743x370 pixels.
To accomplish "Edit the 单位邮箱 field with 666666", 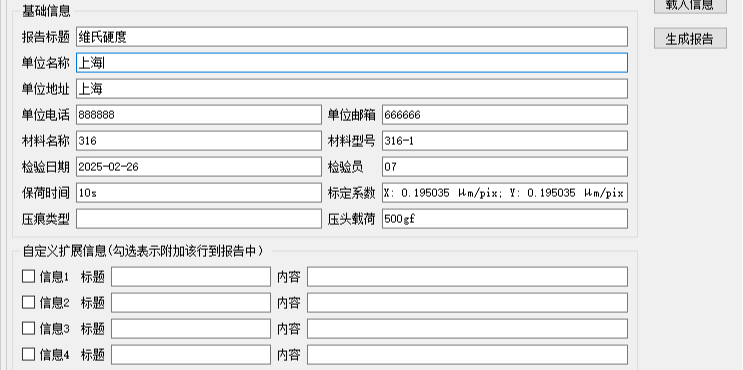I will click(x=505, y=115).
